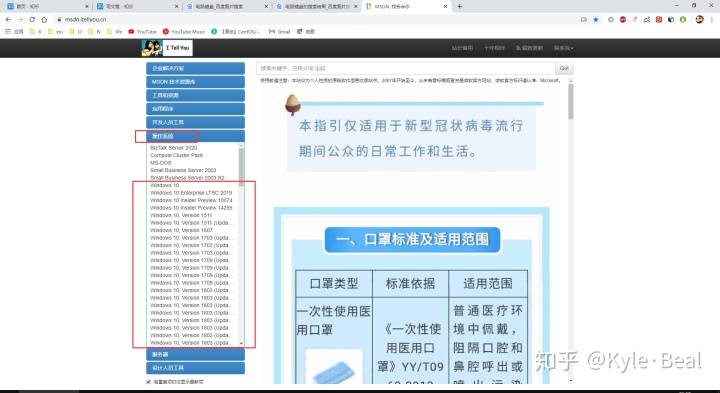Open the 'N' bookmark folder

click(94, 32)
